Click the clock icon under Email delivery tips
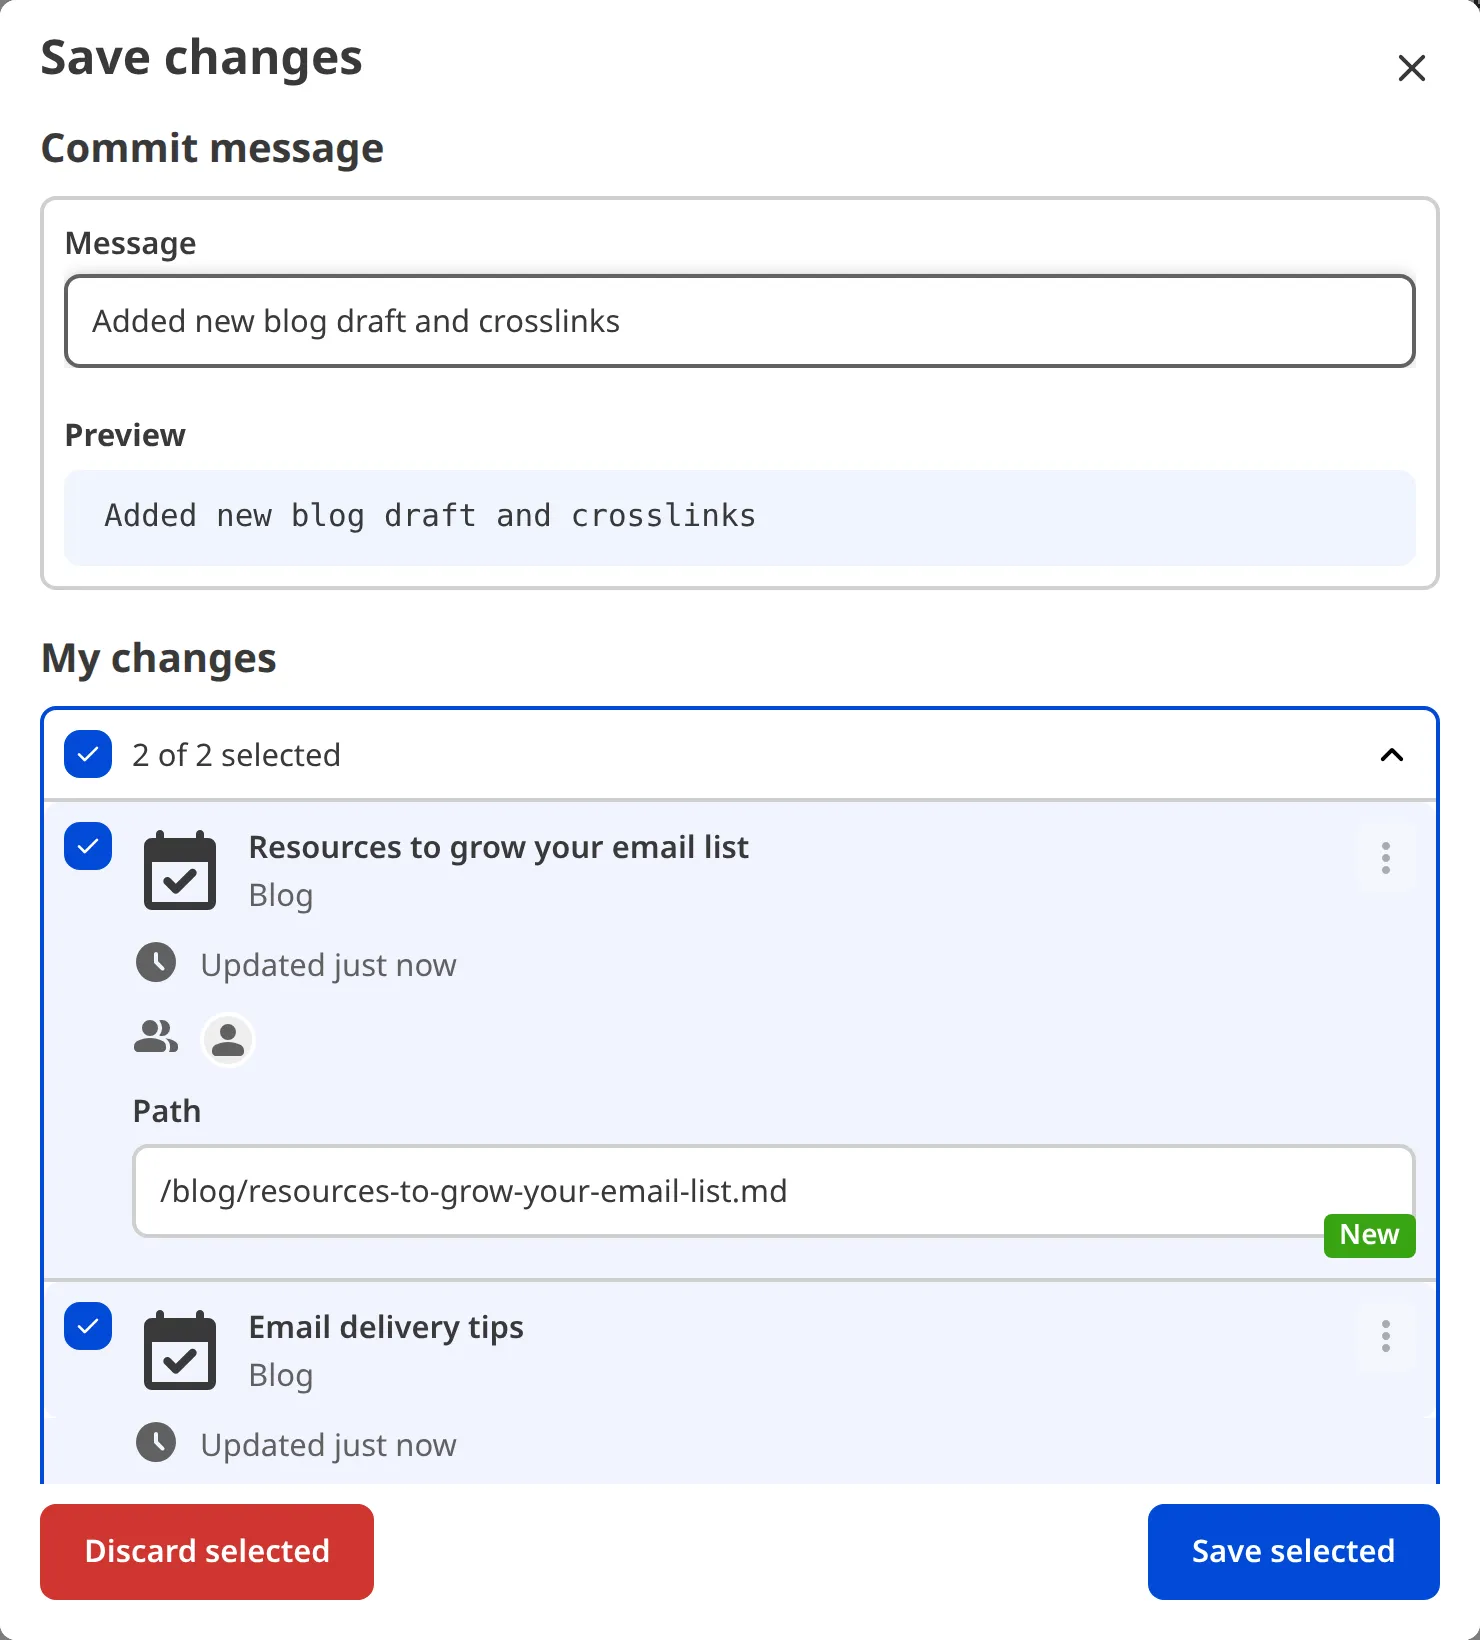 (157, 1443)
